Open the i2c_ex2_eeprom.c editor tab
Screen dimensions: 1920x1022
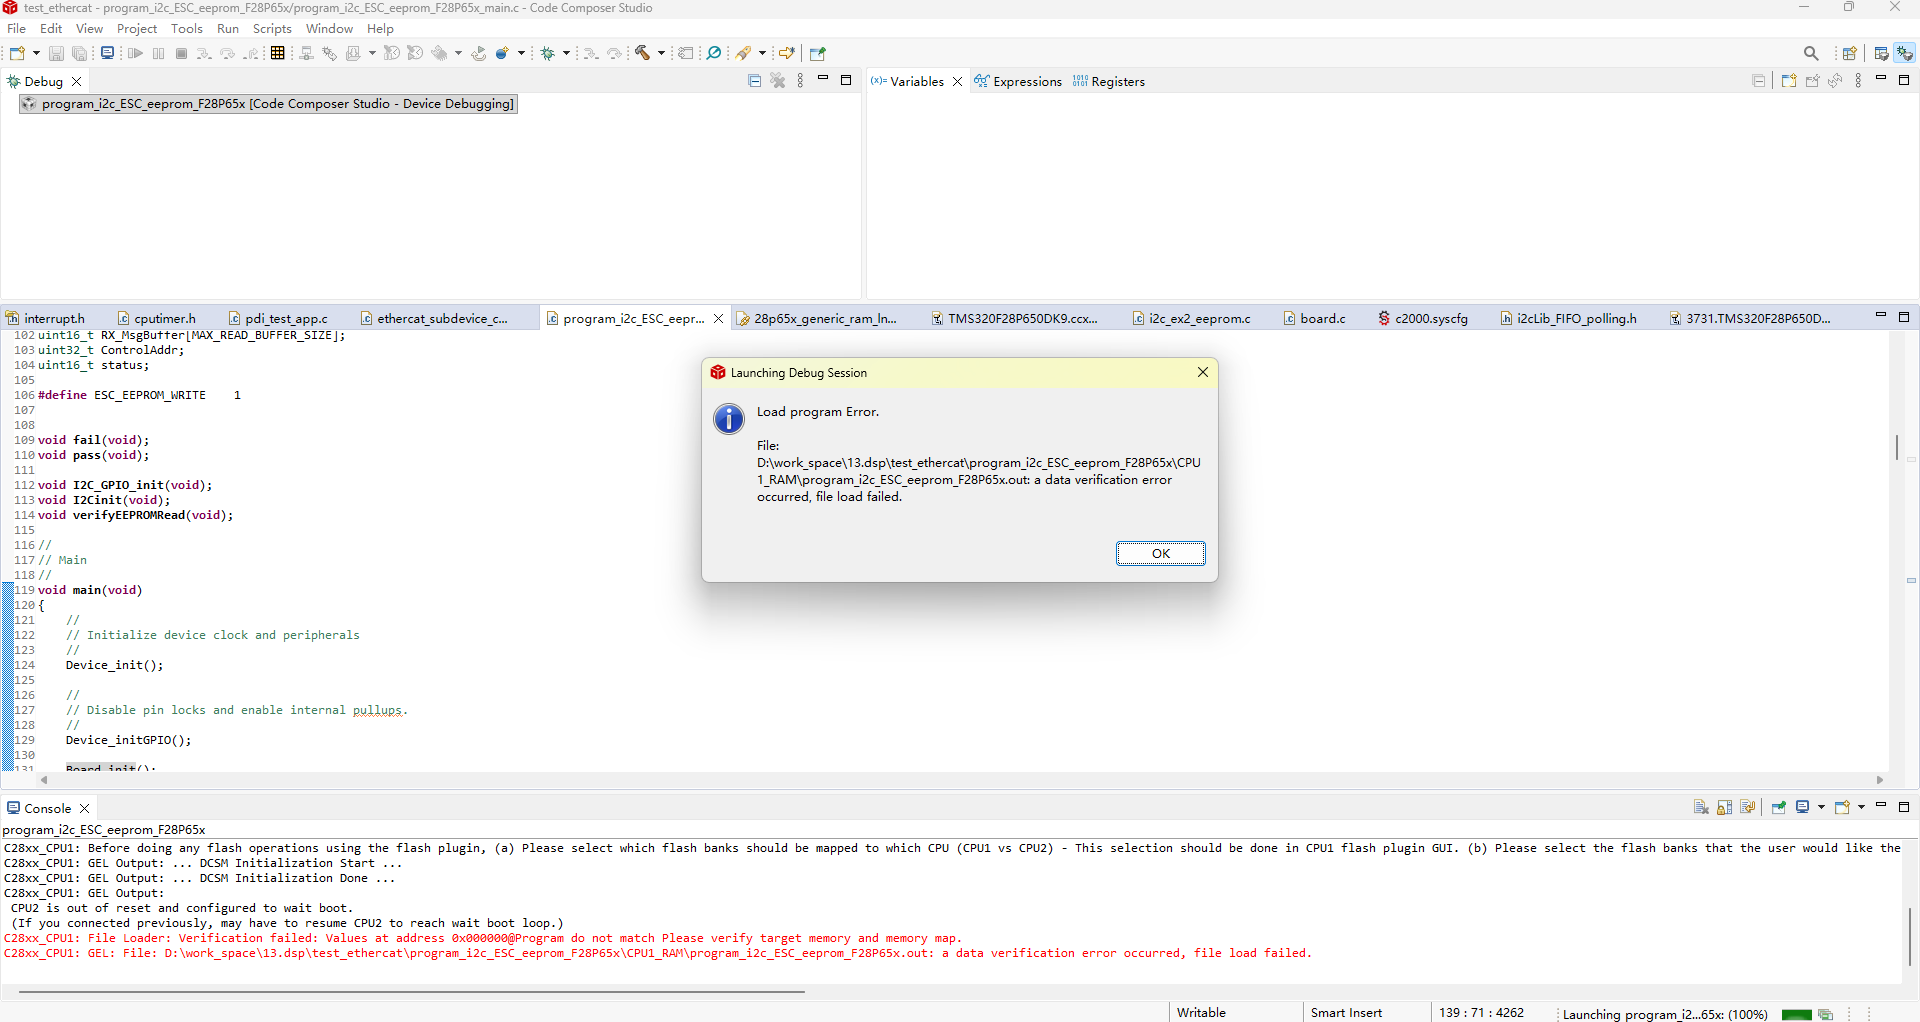(x=1191, y=319)
